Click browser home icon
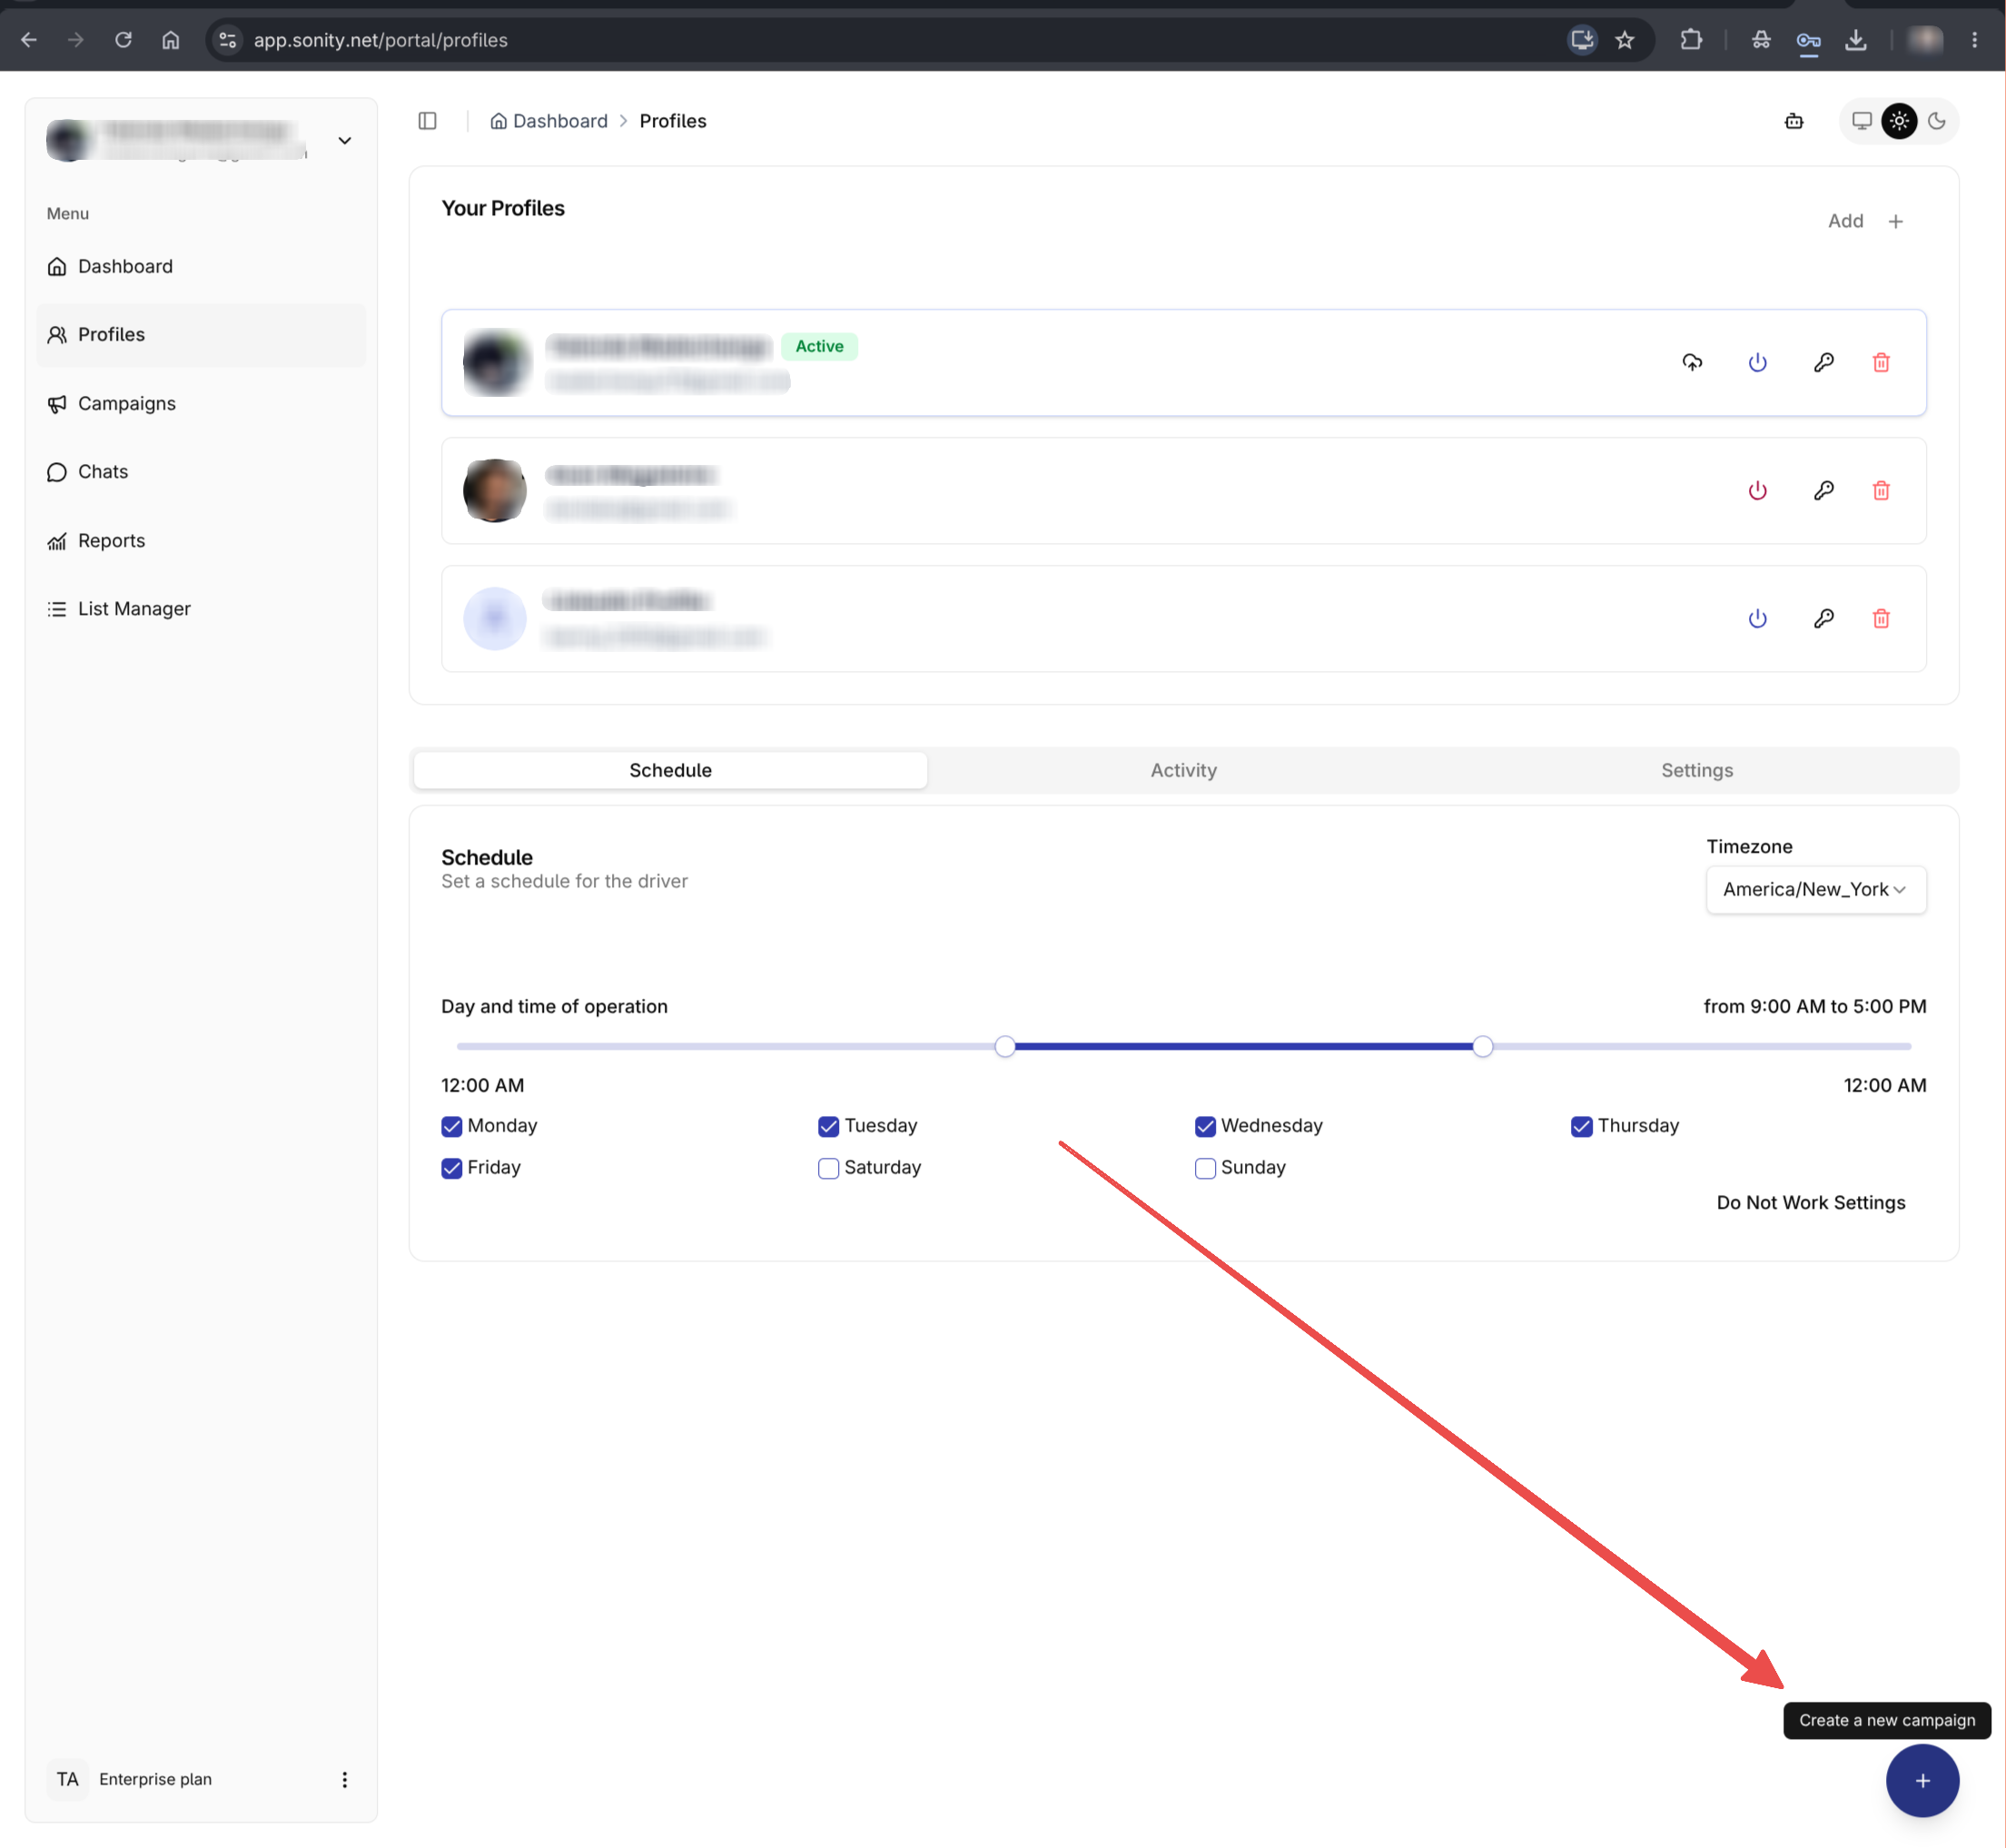 pyautogui.click(x=171, y=40)
